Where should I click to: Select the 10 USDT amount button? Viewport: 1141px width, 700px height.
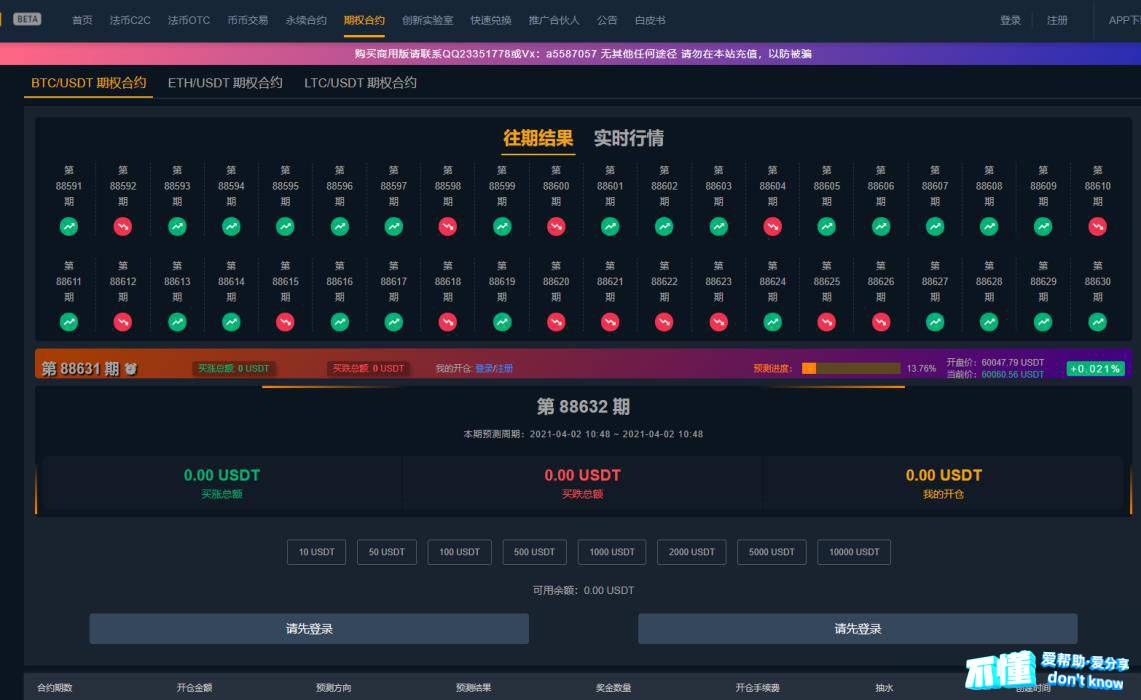click(x=316, y=552)
